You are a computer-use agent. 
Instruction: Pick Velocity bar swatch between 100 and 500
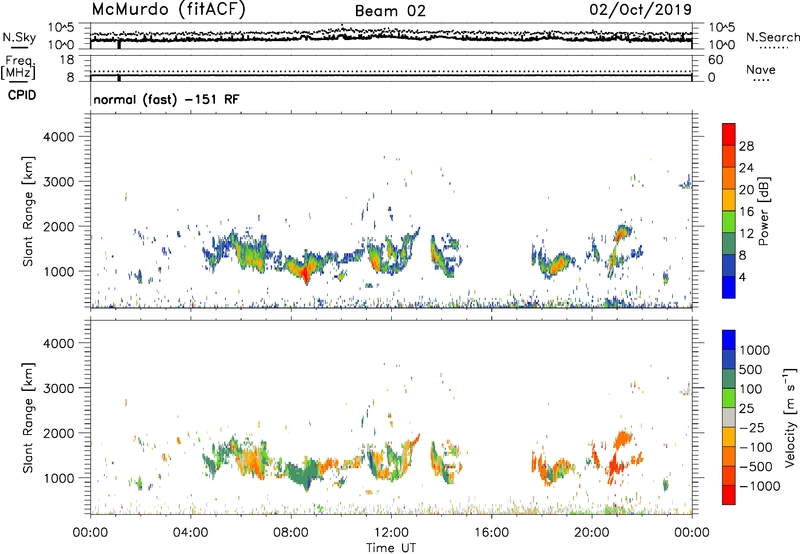(x=729, y=379)
